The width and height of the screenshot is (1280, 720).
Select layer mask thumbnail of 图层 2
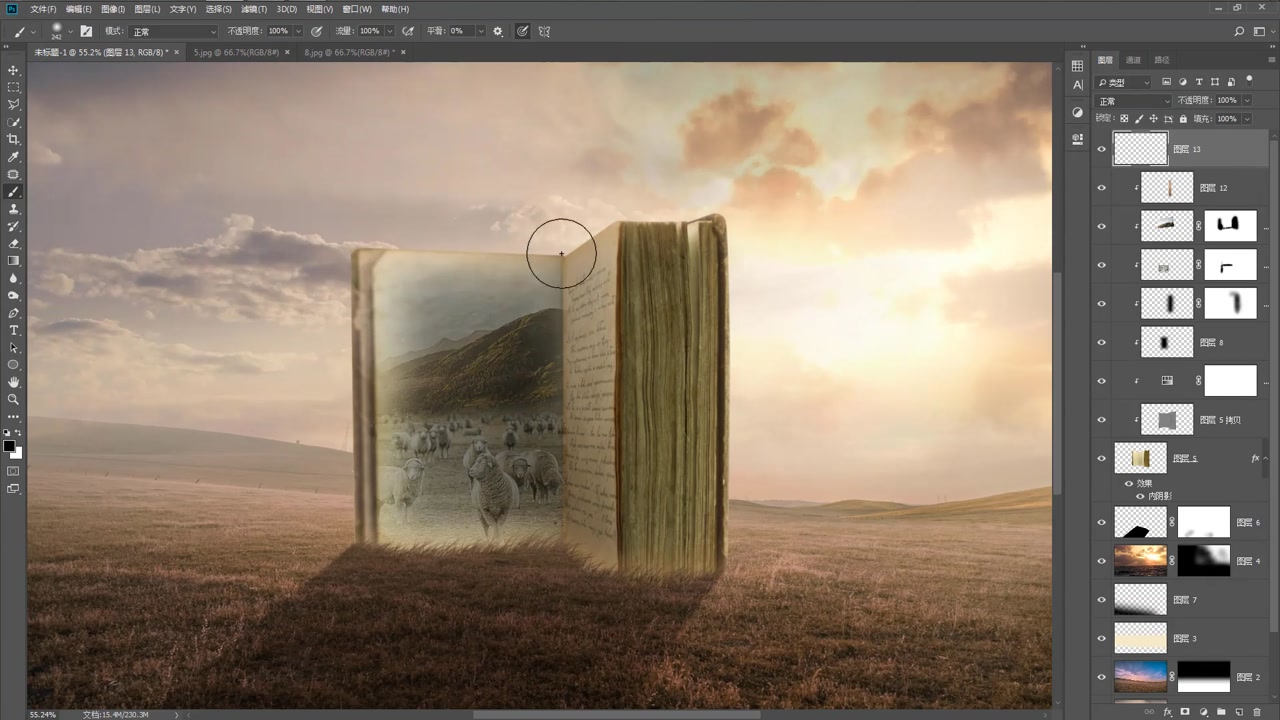point(1203,677)
